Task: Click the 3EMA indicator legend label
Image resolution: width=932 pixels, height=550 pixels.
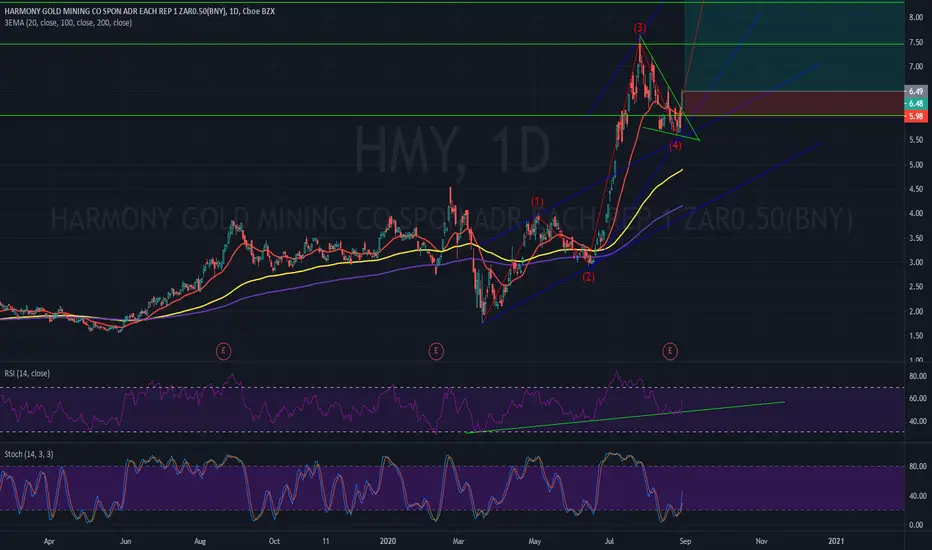Action: (68, 23)
